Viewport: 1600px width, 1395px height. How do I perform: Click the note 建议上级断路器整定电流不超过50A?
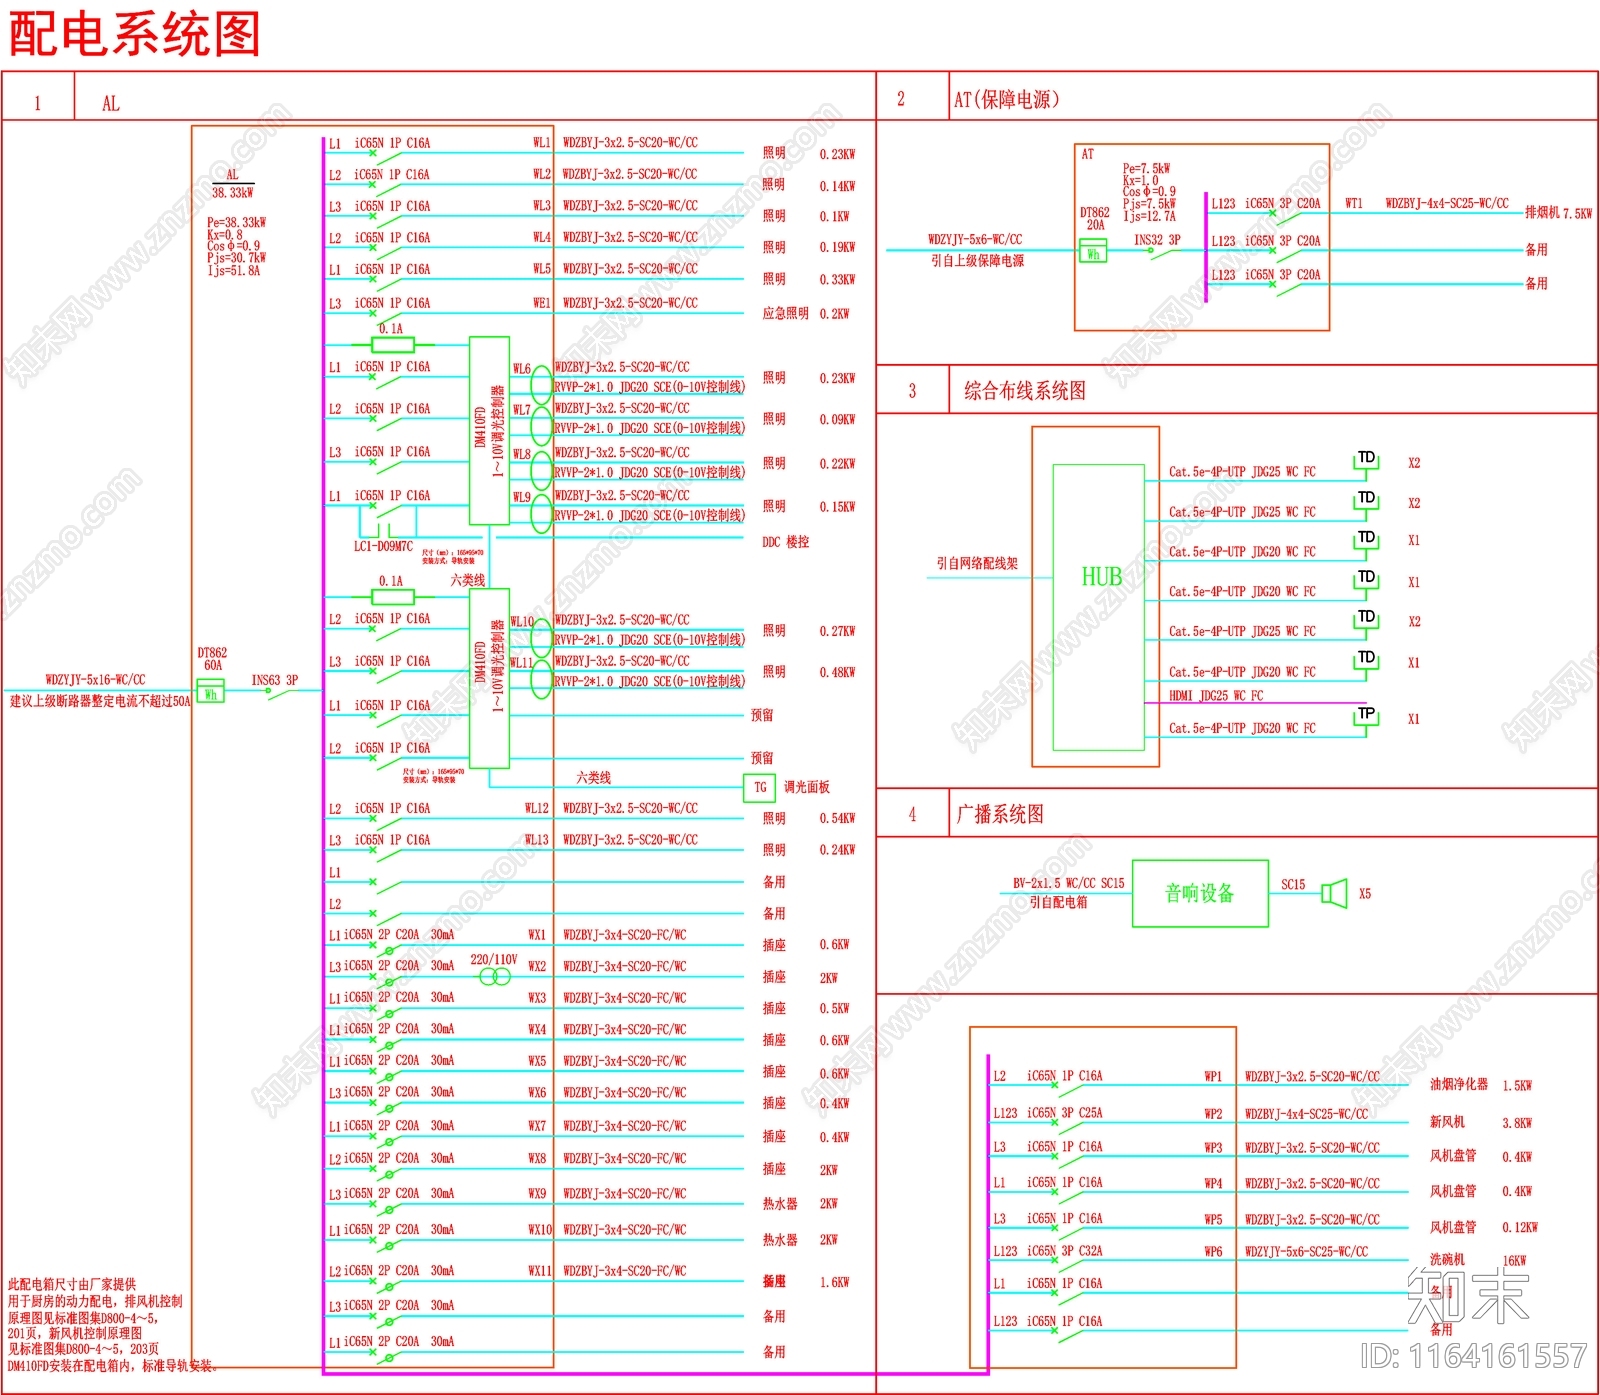[x=99, y=702]
